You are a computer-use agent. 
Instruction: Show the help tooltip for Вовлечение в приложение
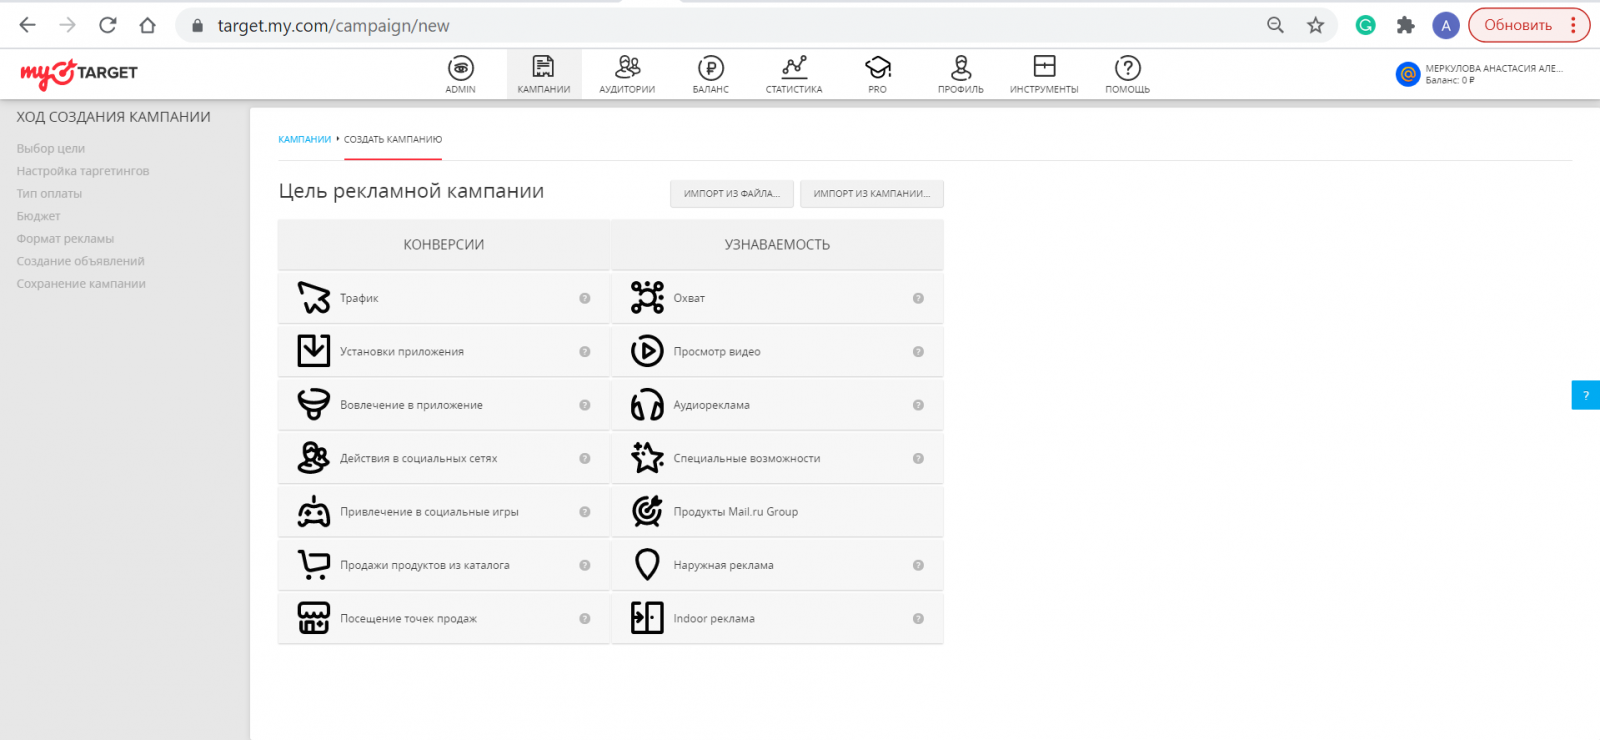[x=585, y=405]
